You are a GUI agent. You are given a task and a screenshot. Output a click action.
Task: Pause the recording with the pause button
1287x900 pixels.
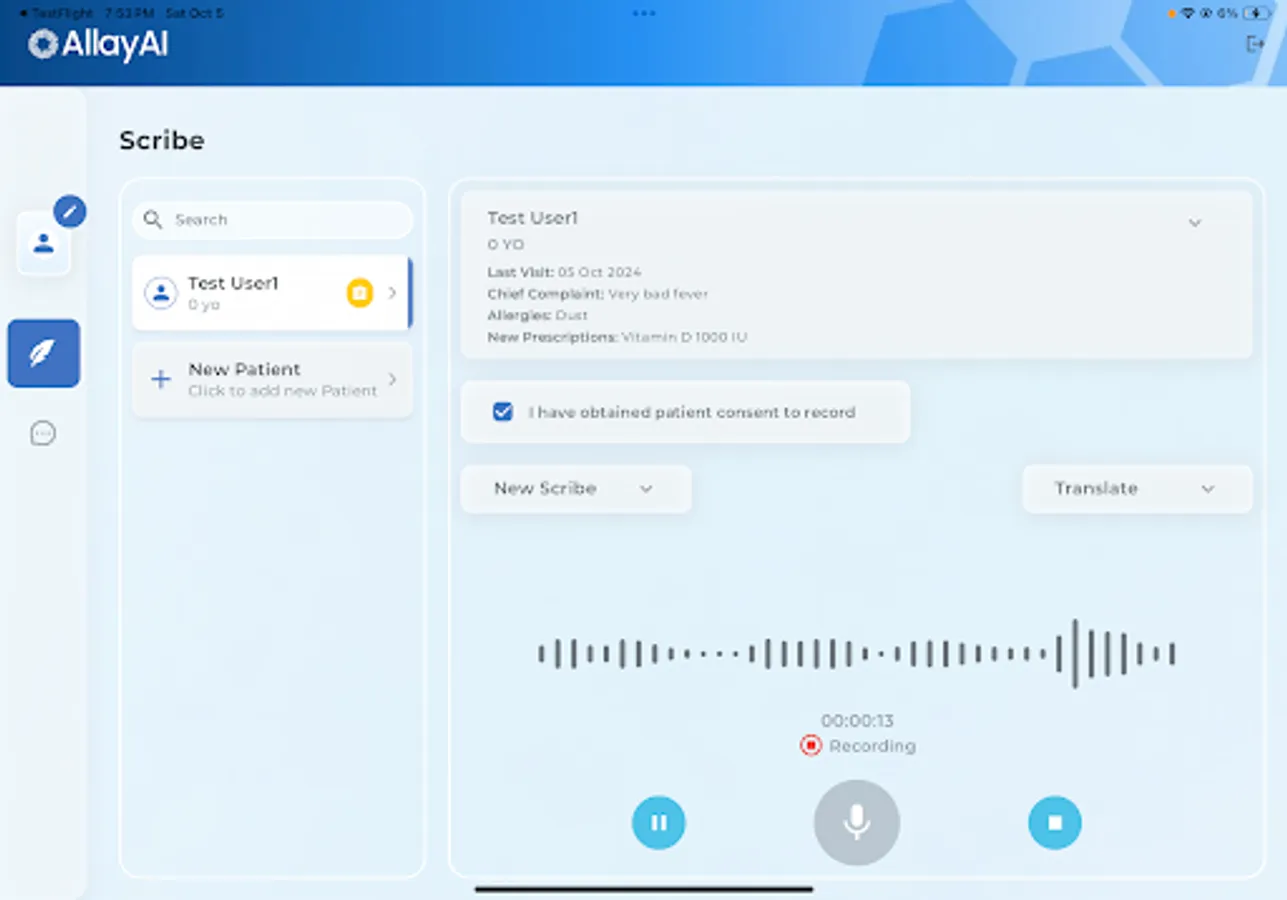pos(658,822)
